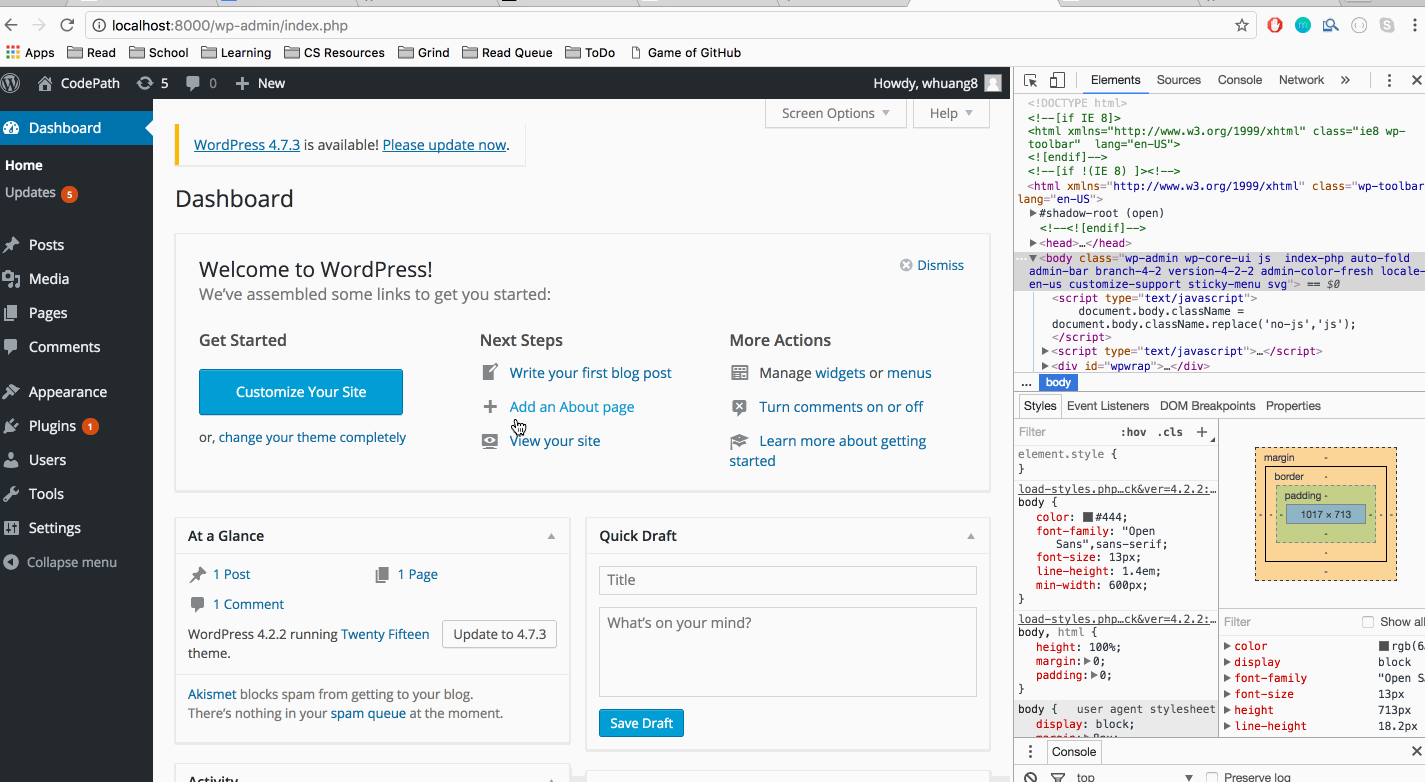
Task: Click the What's on your mind textarea
Action: (x=788, y=652)
